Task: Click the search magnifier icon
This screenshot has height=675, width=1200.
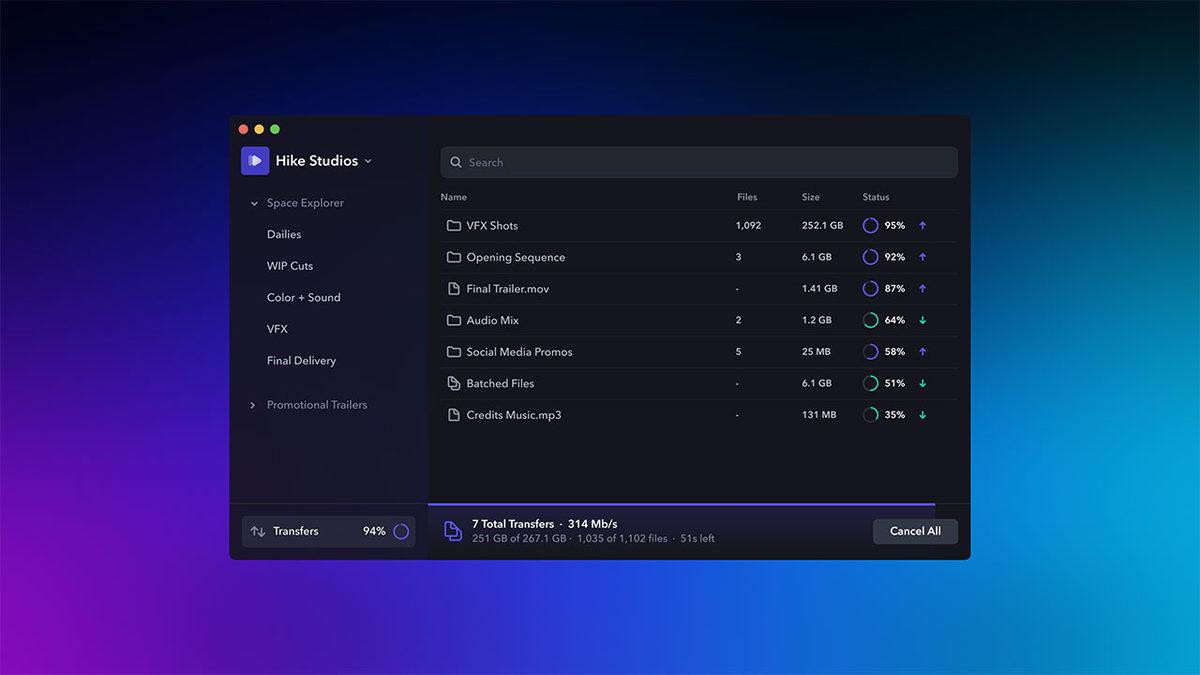Action: coord(456,161)
